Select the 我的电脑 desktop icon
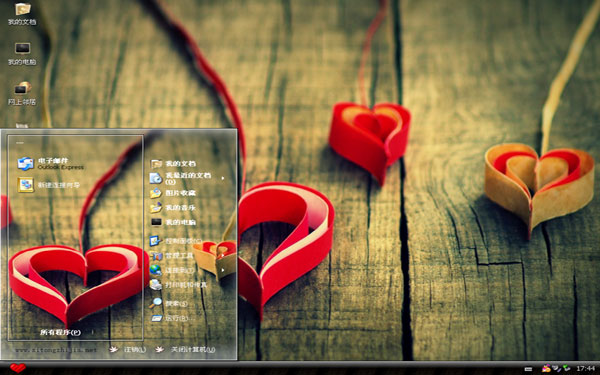The width and height of the screenshot is (600, 375). pos(22,54)
